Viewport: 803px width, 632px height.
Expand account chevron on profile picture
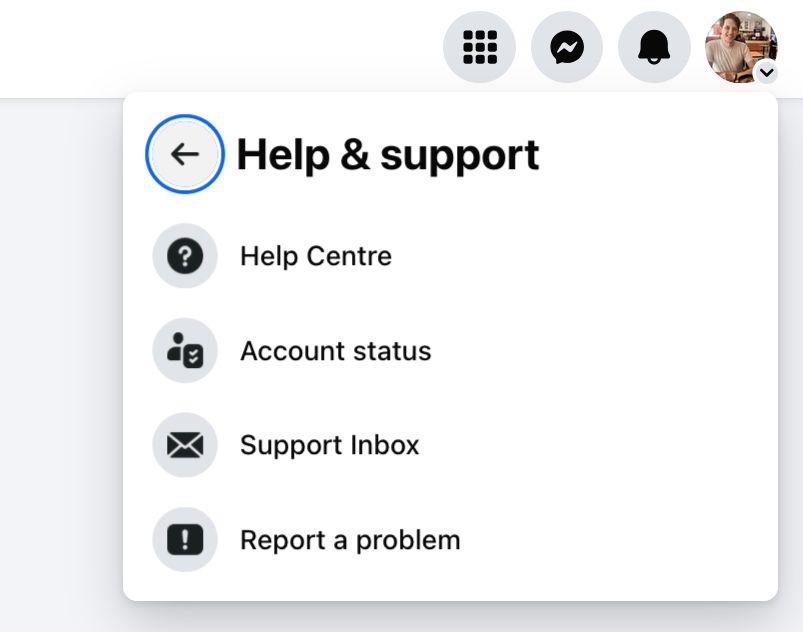pos(766,73)
